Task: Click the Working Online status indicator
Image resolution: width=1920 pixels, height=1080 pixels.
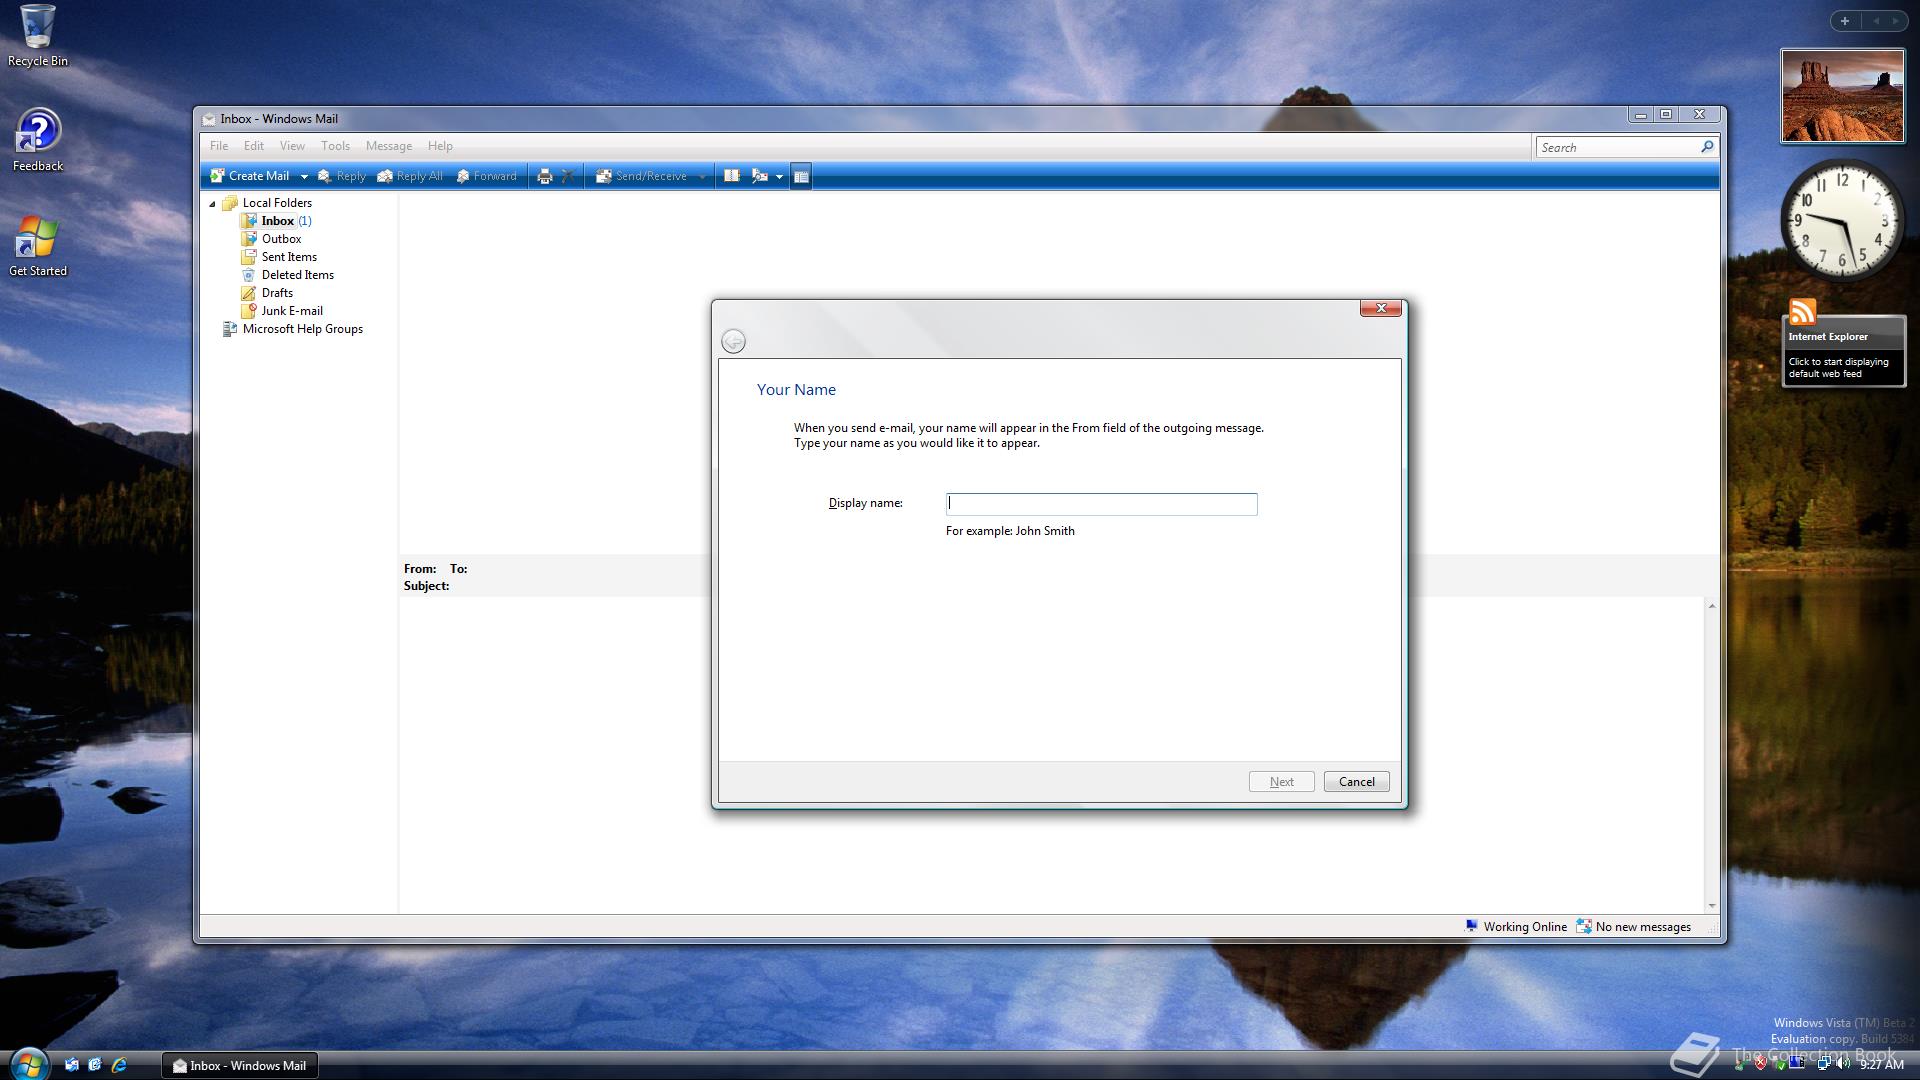Action: tap(1515, 927)
